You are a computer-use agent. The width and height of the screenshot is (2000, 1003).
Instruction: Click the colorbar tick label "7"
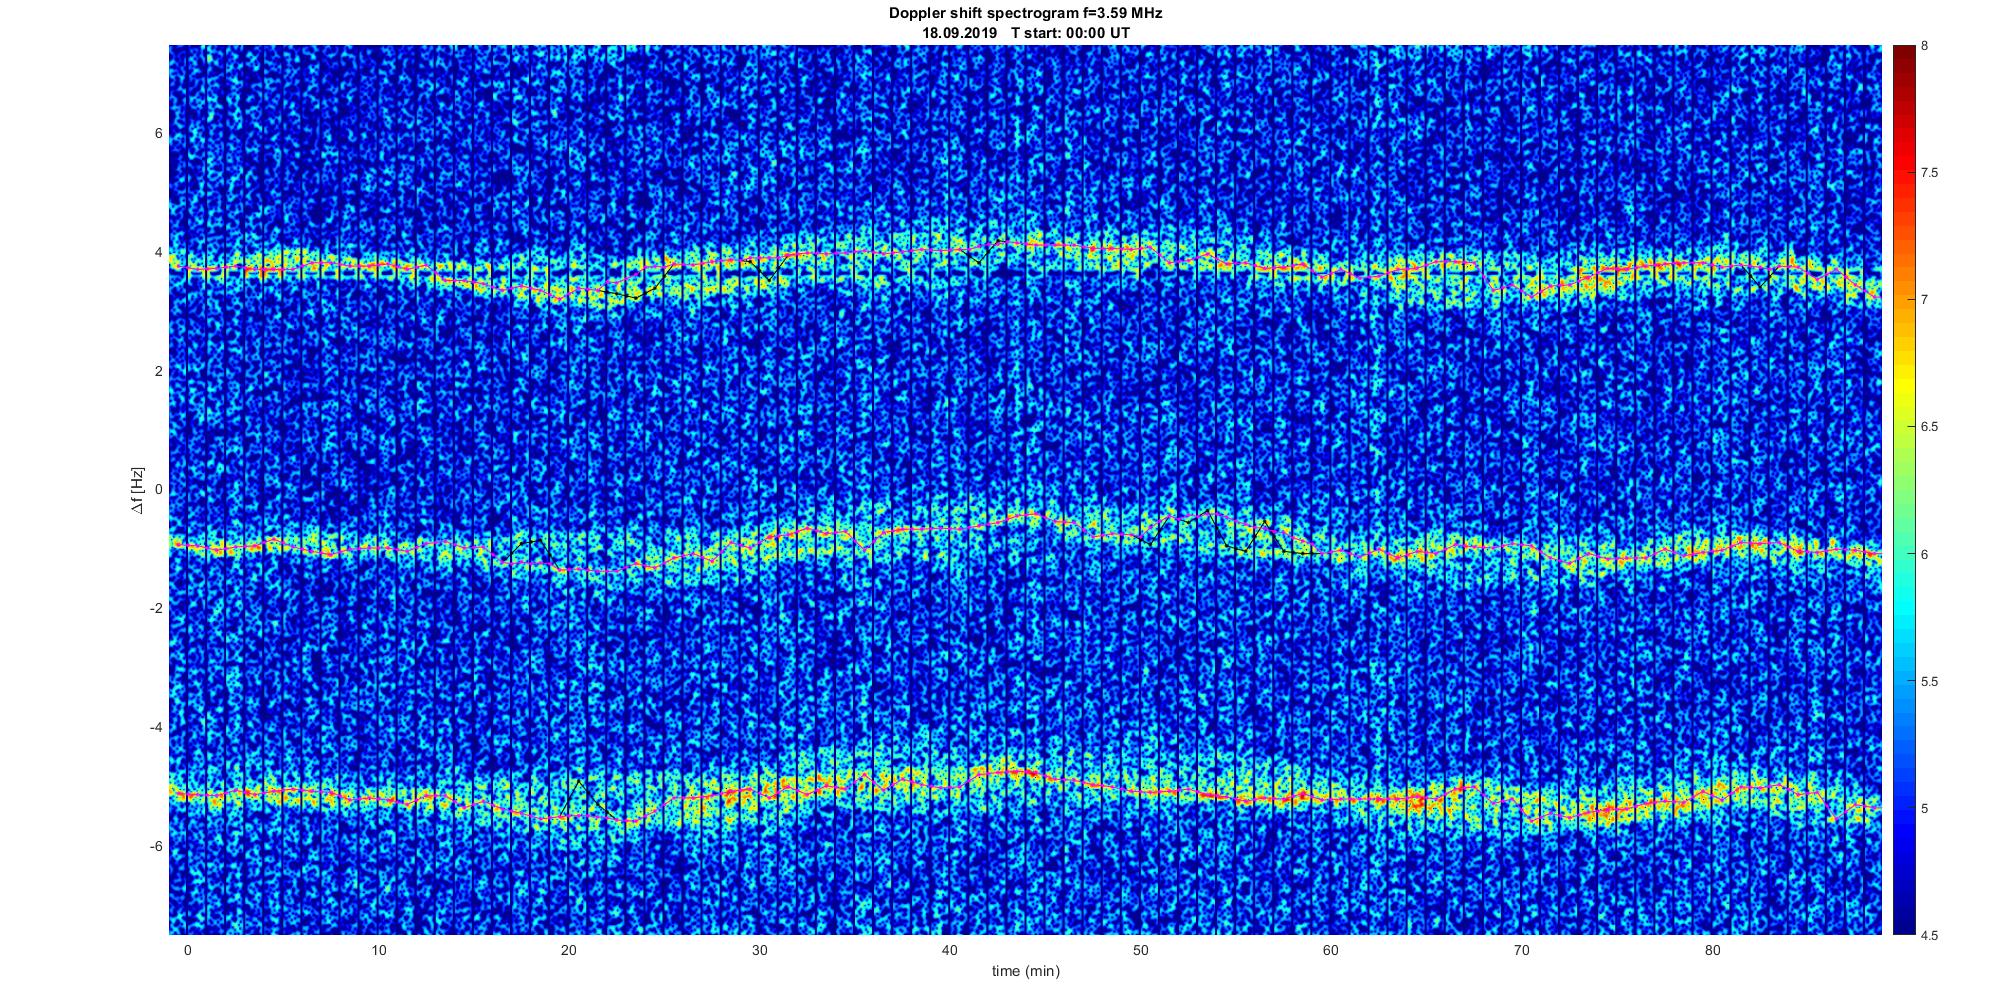coord(1925,300)
